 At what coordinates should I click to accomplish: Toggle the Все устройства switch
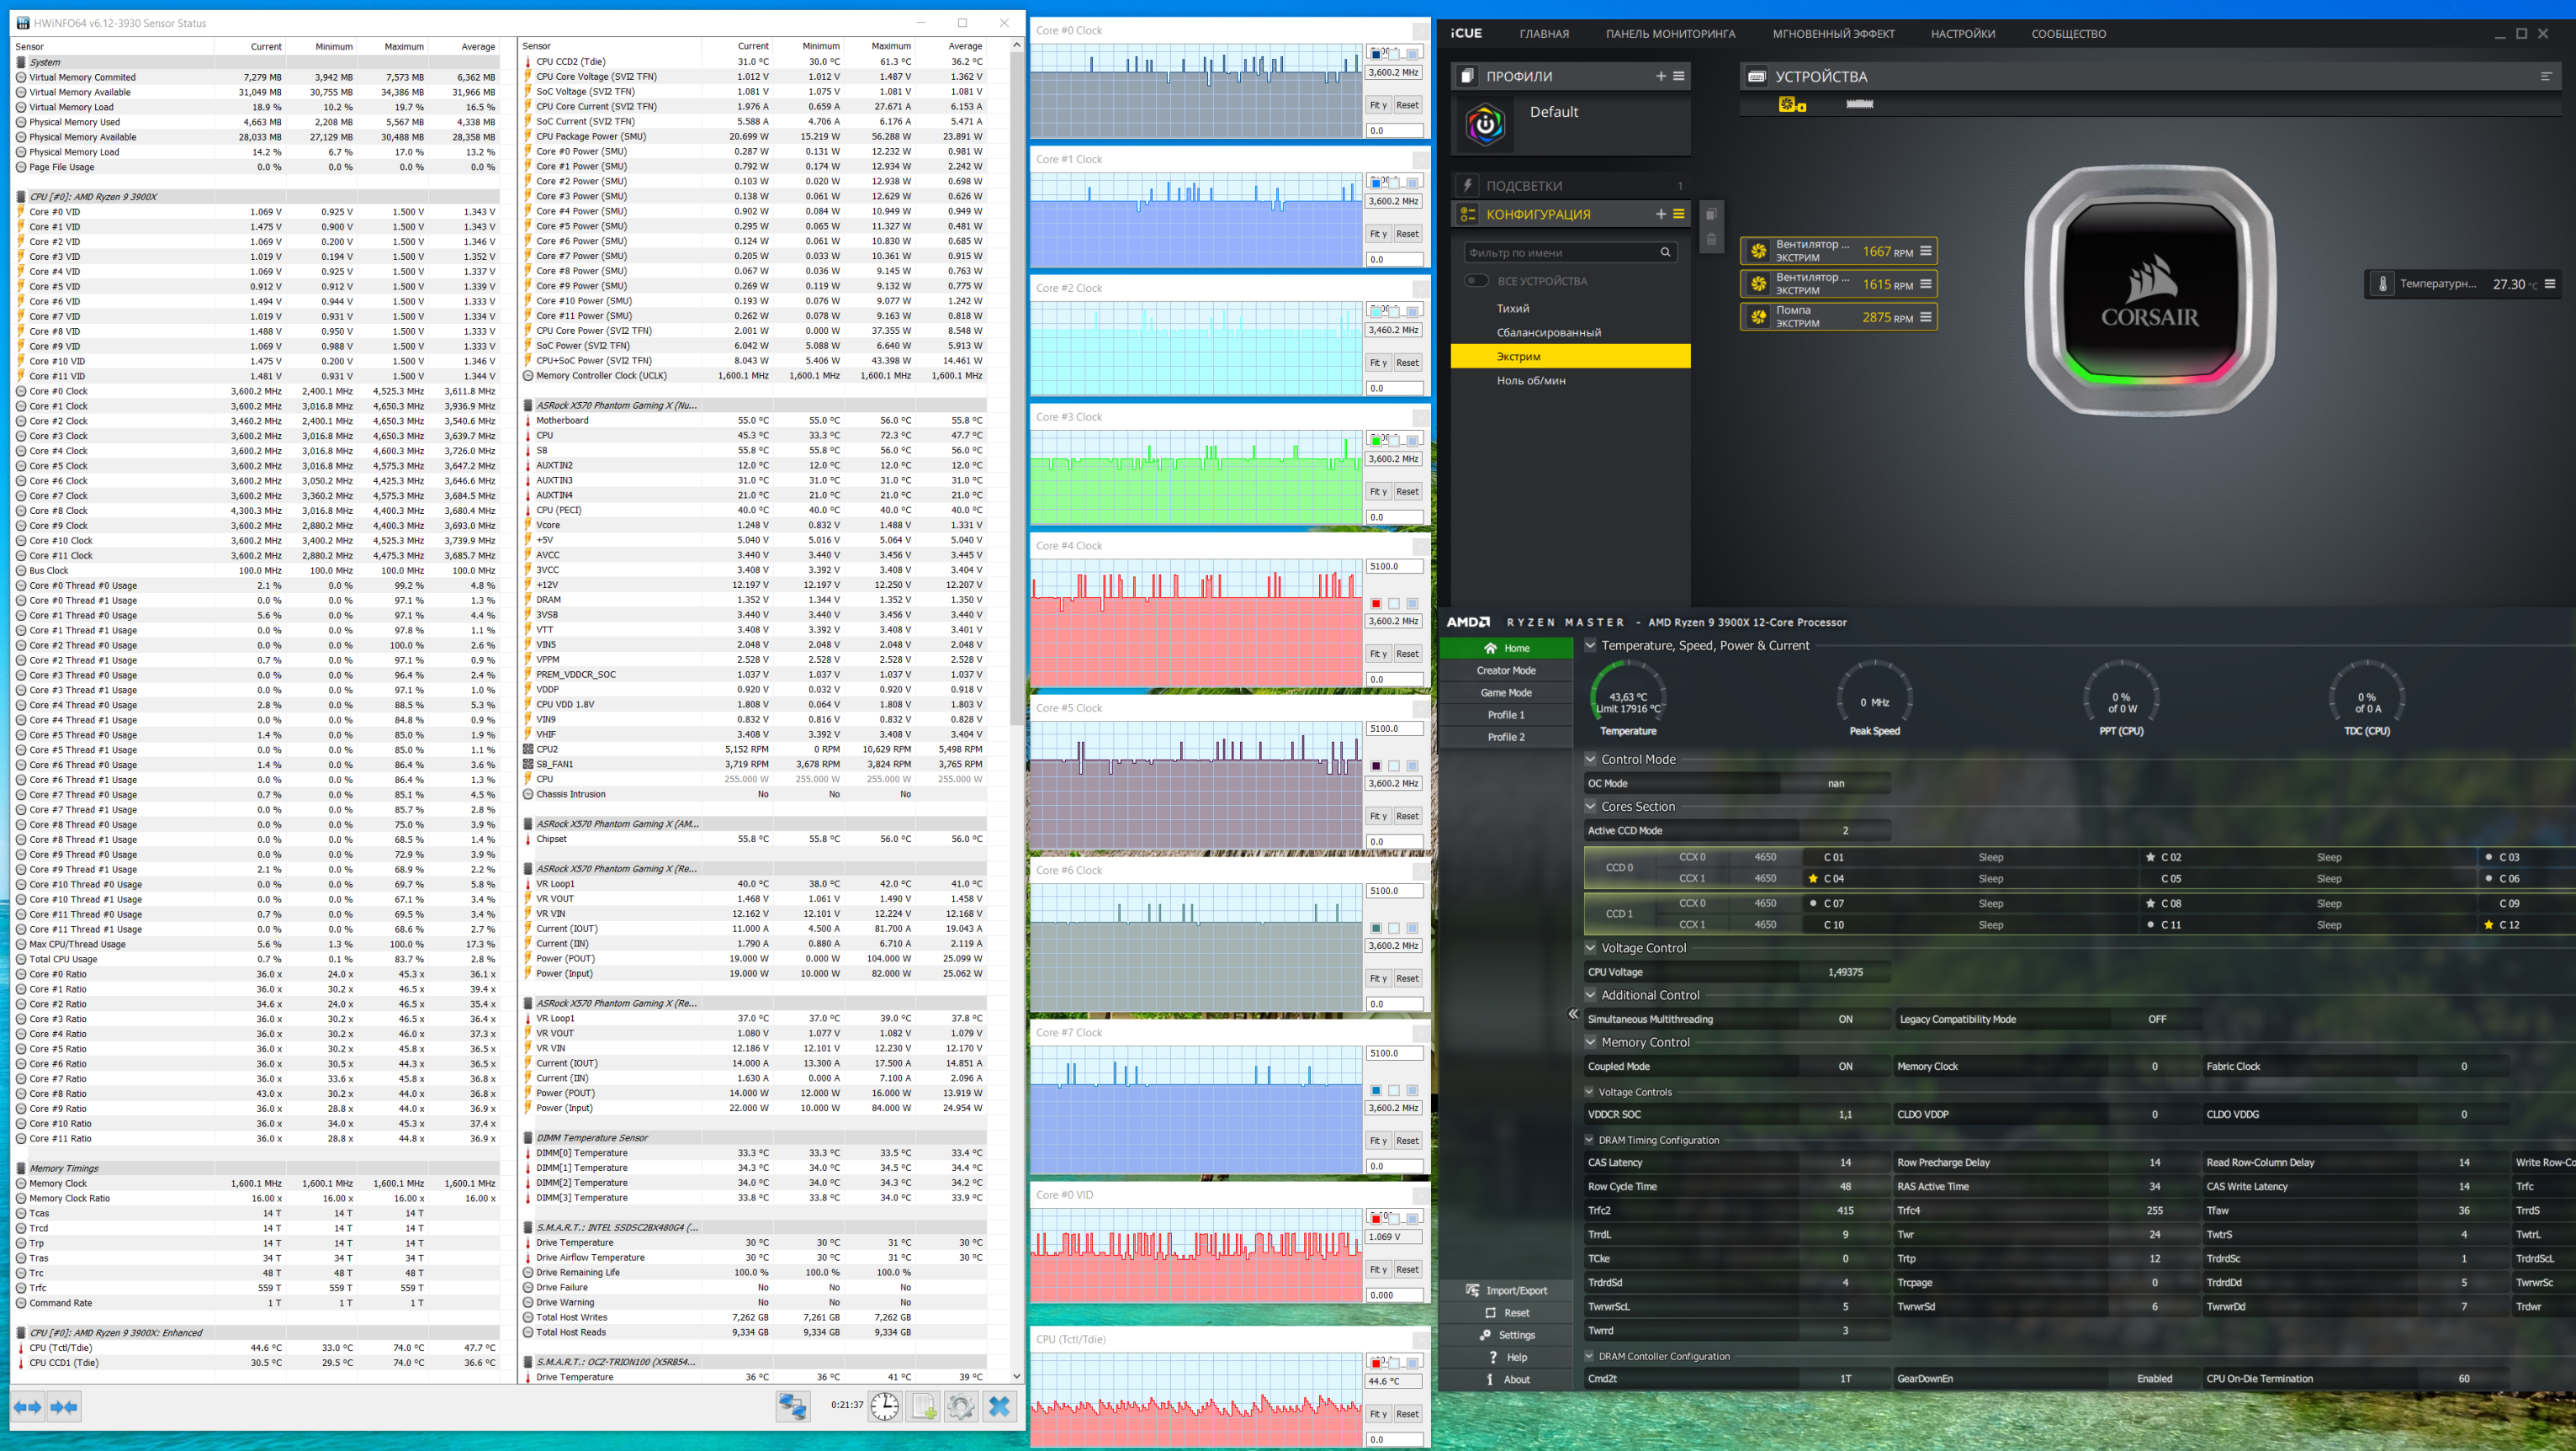click(1476, 281)
